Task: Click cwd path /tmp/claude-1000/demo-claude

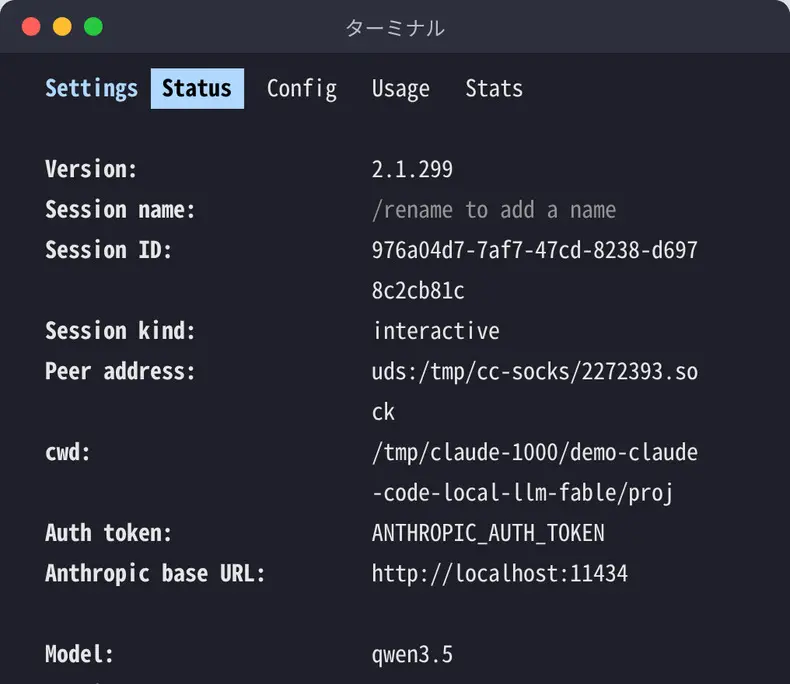Action: (535, 453)
